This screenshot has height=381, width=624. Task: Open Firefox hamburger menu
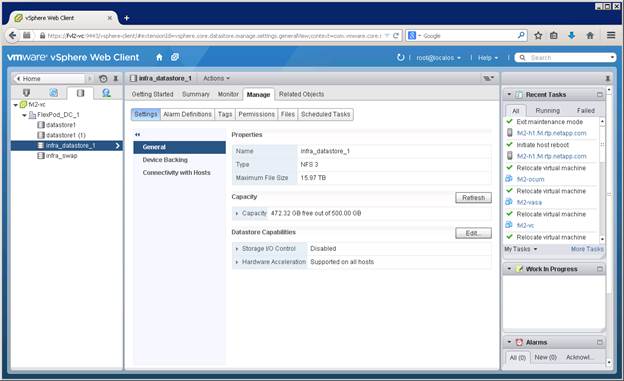(x=611, y=35)
